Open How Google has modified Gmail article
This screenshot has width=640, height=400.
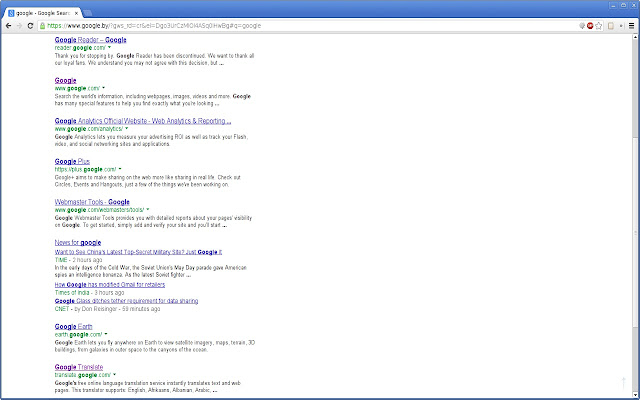110,284
